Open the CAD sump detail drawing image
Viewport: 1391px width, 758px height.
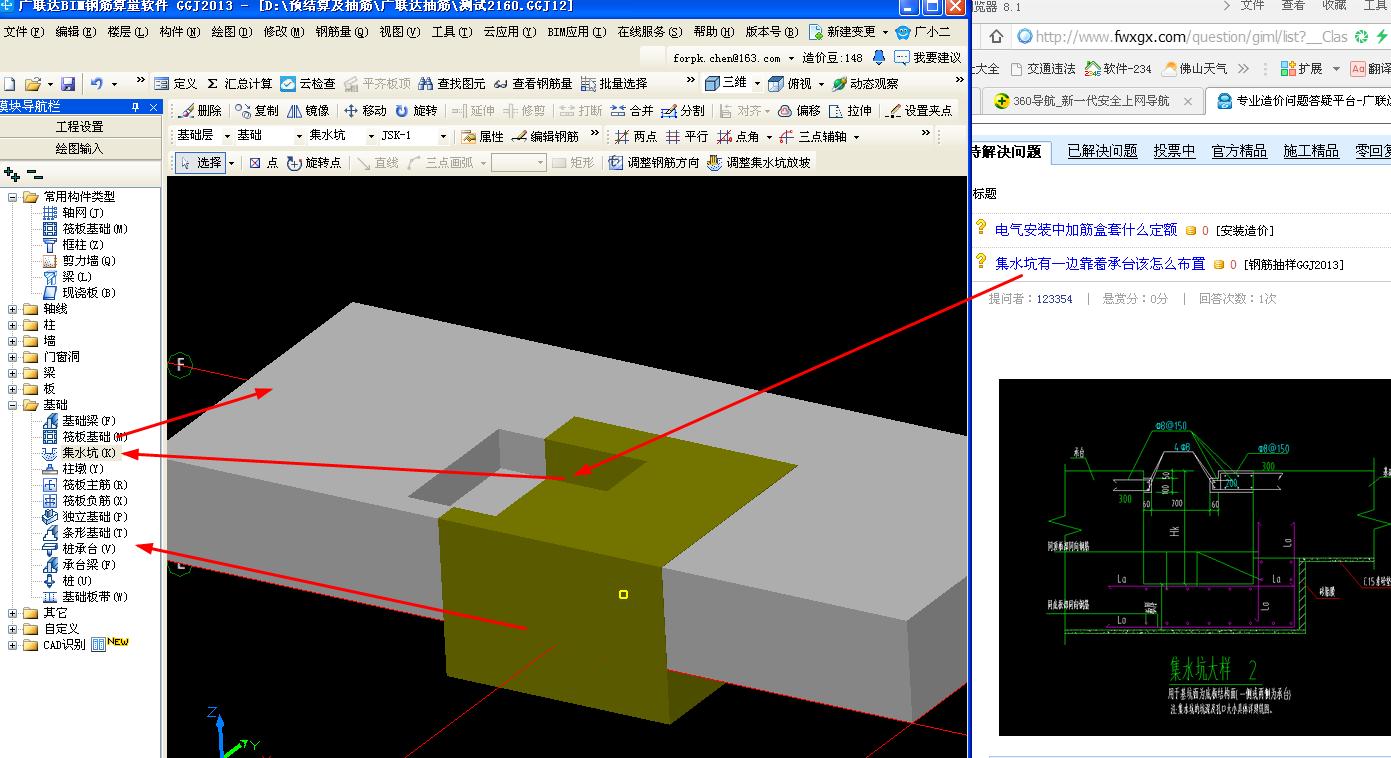pos(1195,557)
